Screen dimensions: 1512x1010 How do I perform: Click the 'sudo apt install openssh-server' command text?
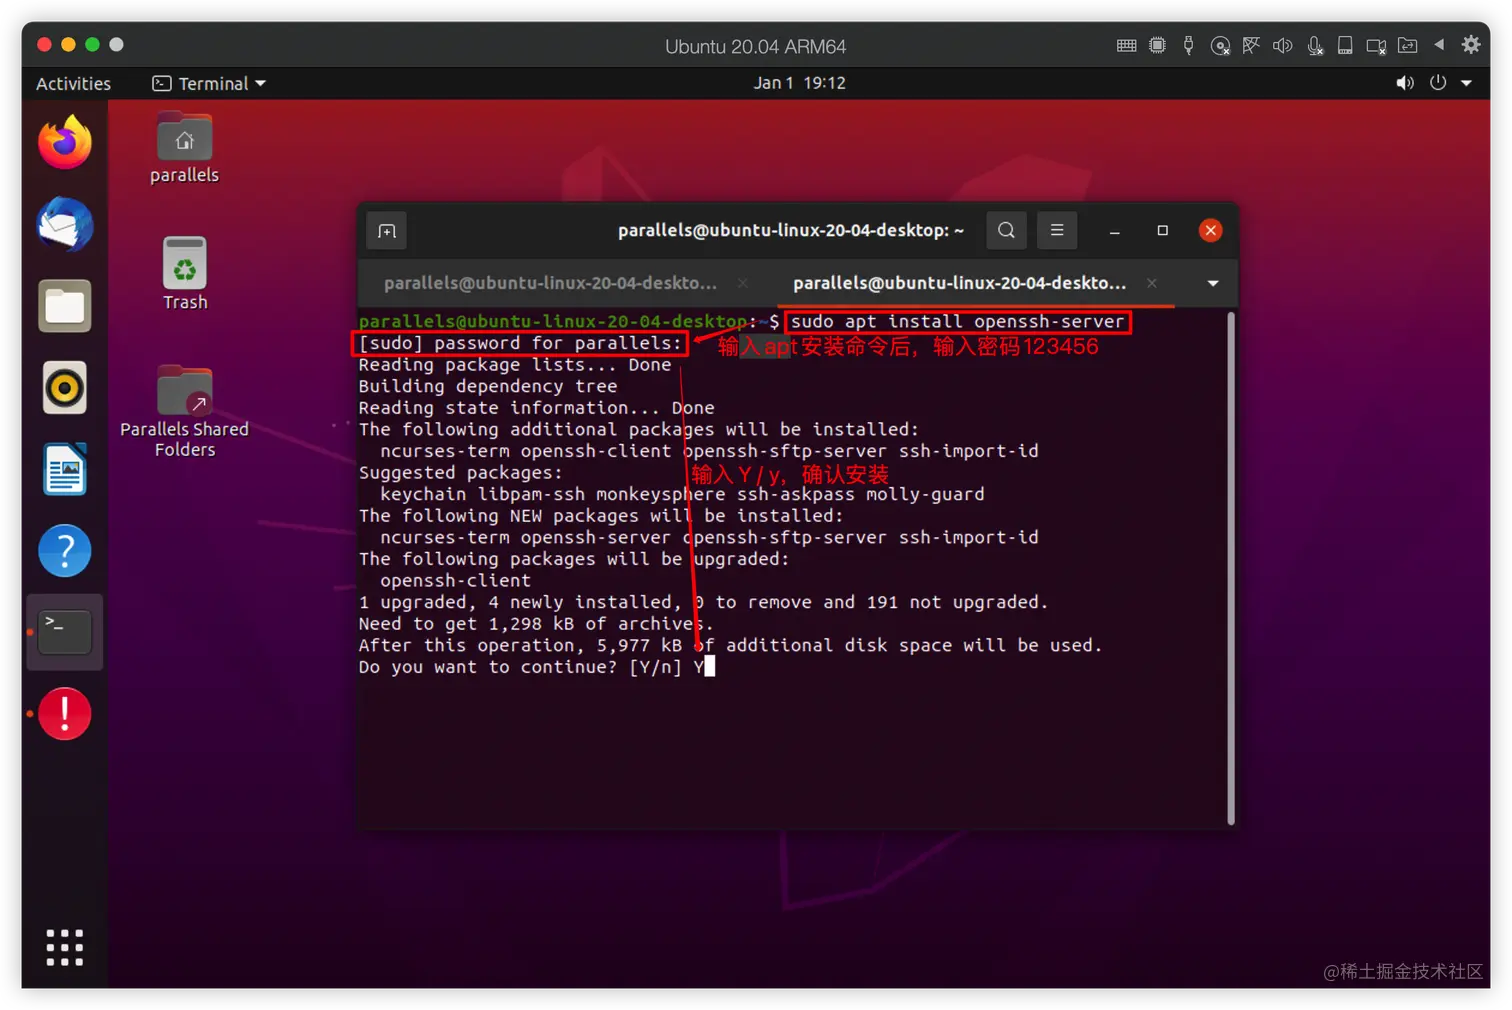[x=958, y=322]
